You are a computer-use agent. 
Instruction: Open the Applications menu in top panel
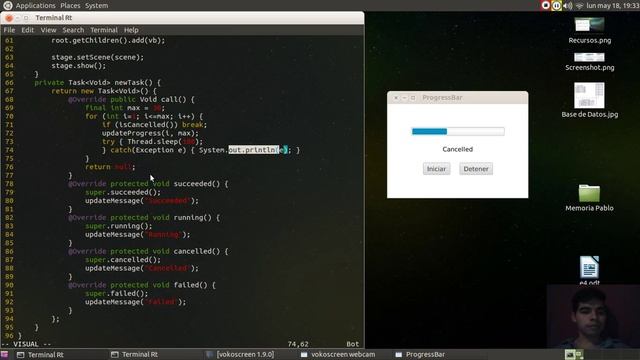click(36, 6)
